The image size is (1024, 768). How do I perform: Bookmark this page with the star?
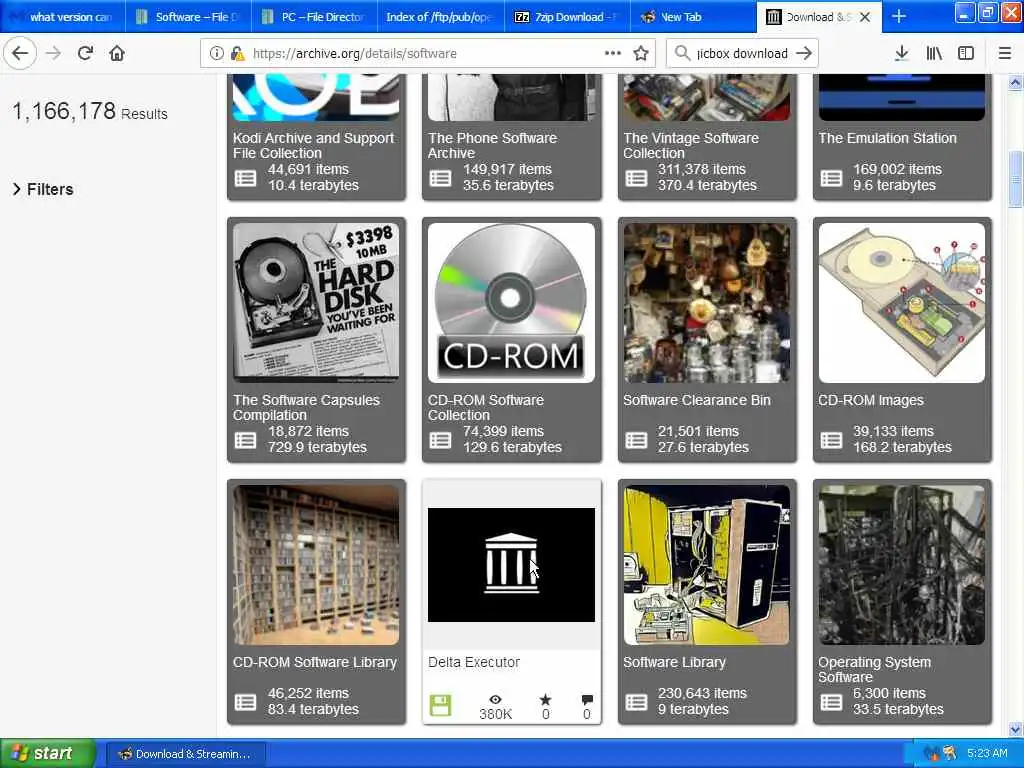pos(641,53)
